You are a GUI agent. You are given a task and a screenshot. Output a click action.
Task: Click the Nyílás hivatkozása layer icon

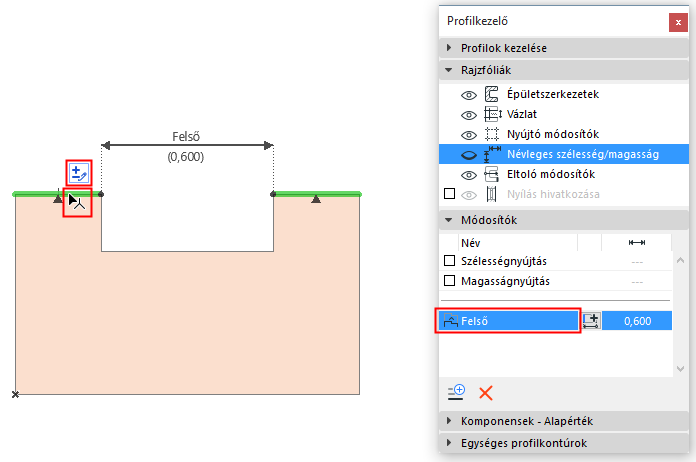point(491,194)
